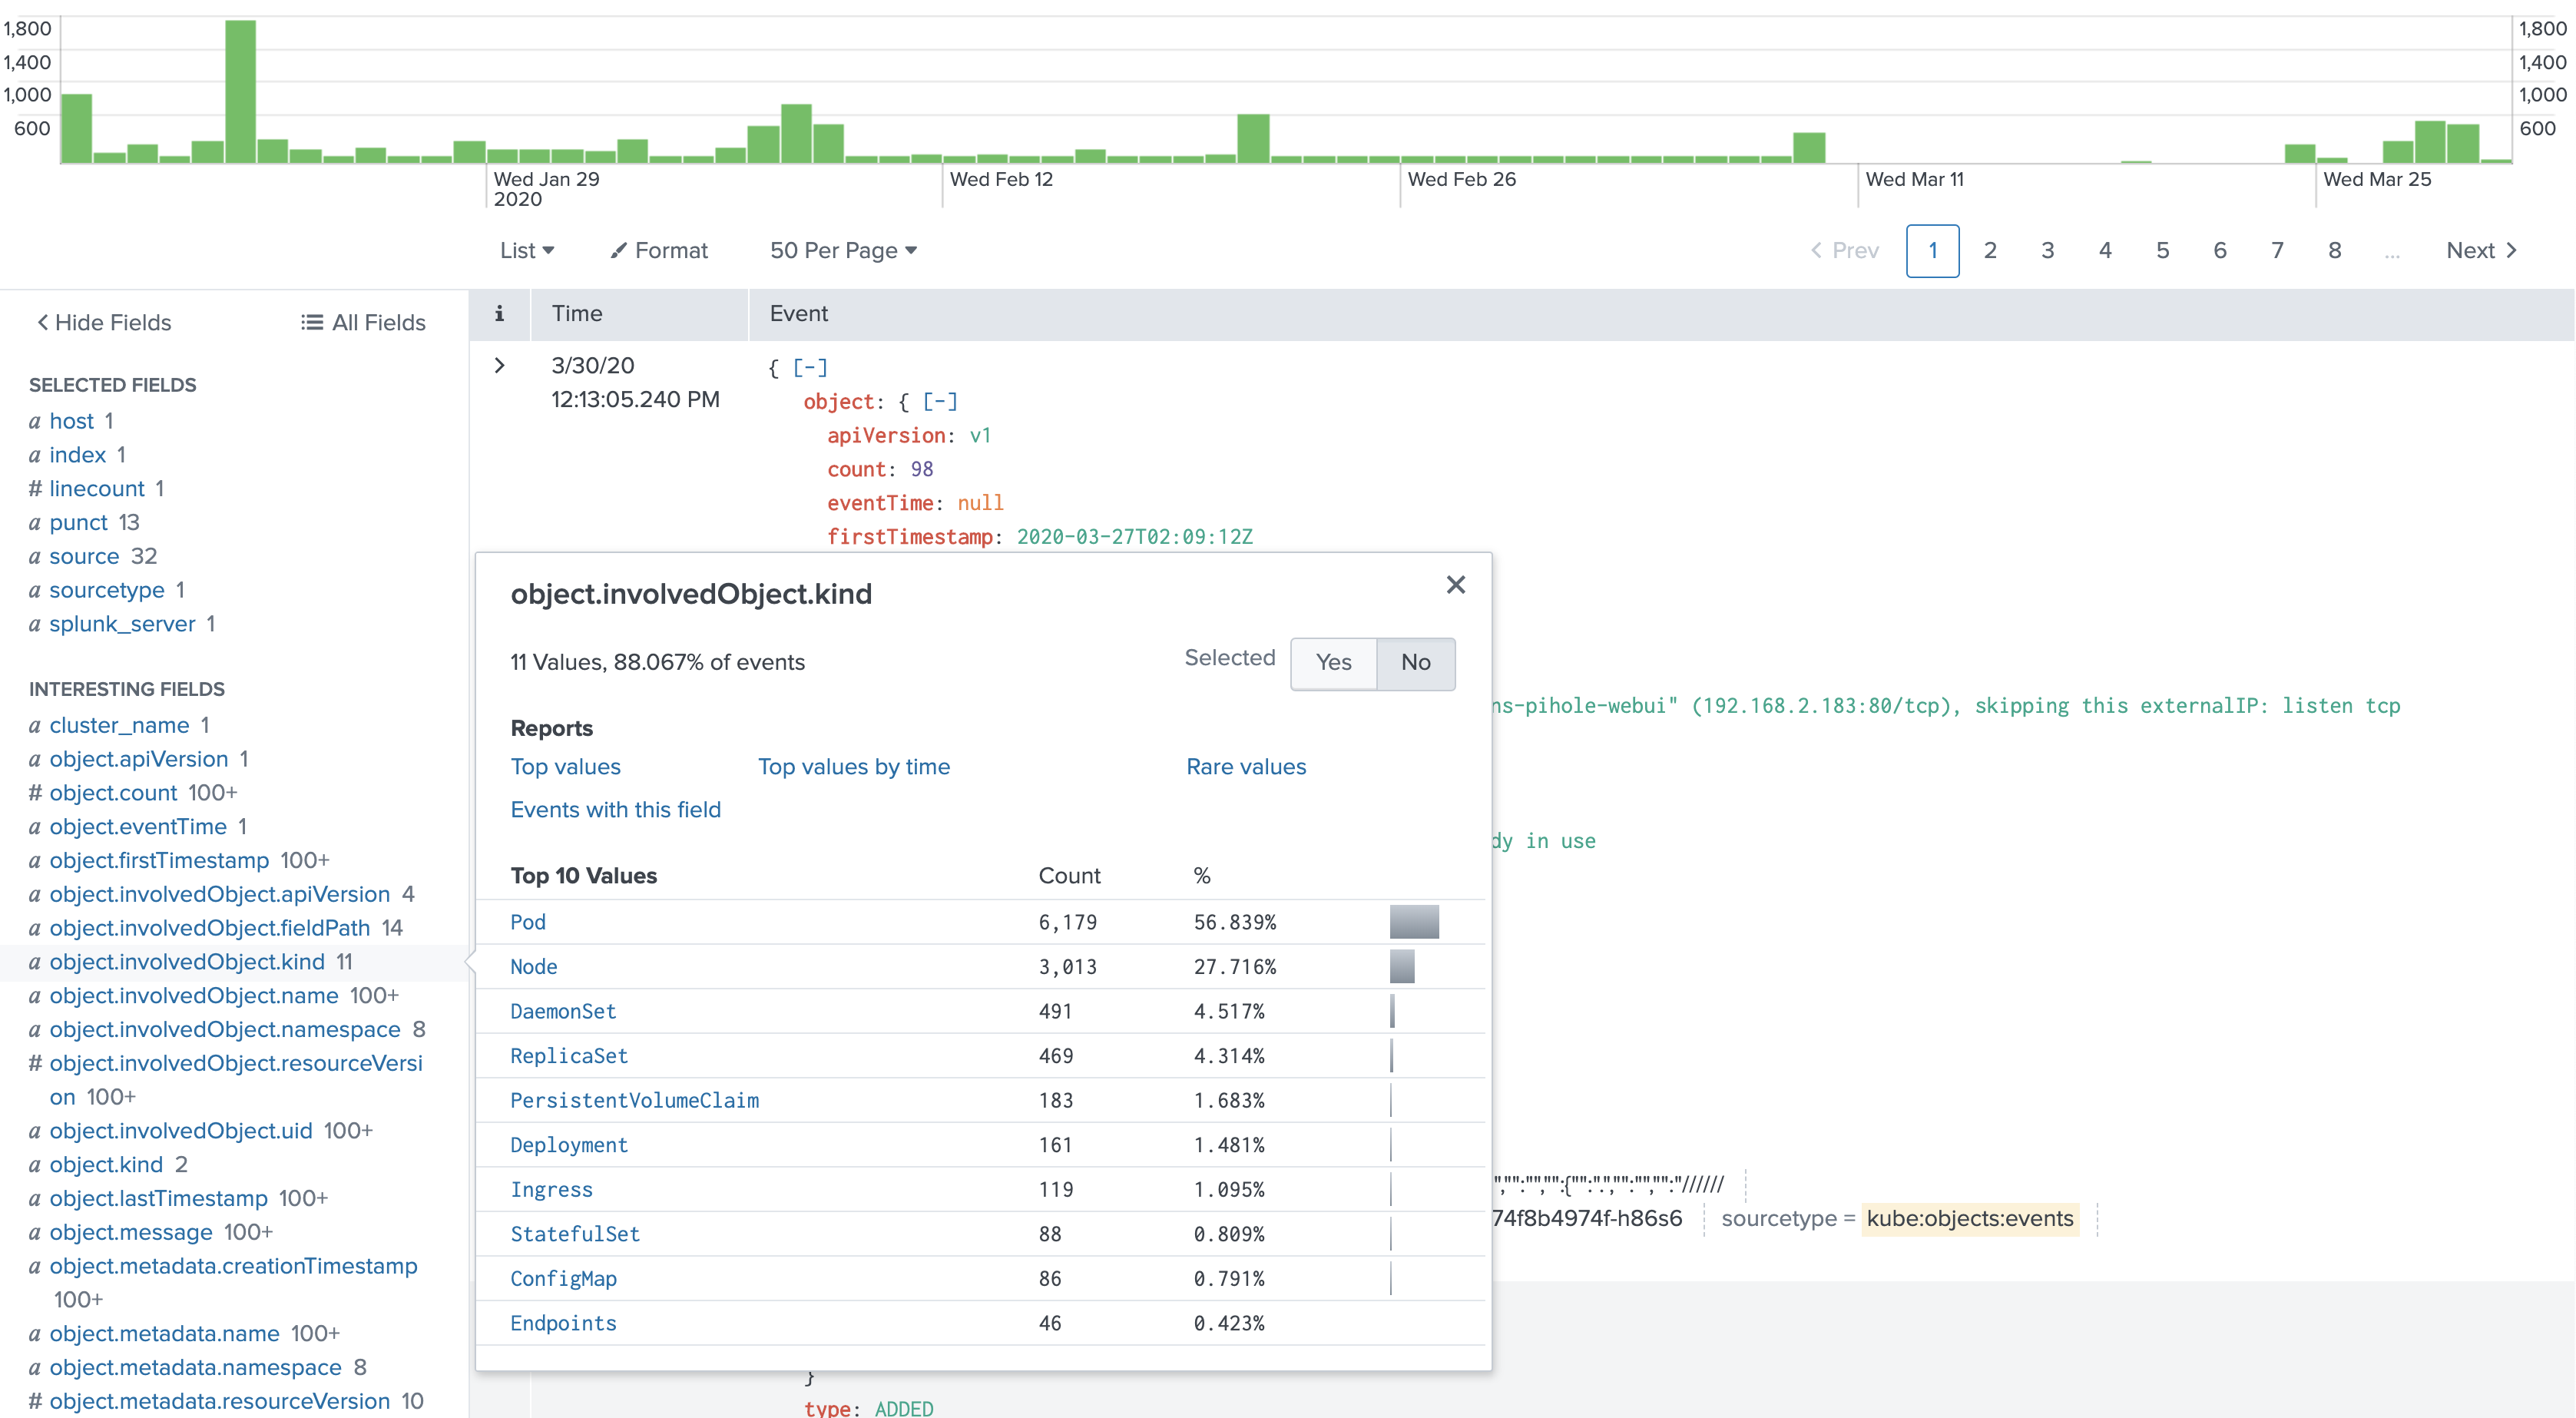Expand the first event row arrow
Image resolution: width=2576 pixels, height=1418 pixels.
(x=499, y=366)
